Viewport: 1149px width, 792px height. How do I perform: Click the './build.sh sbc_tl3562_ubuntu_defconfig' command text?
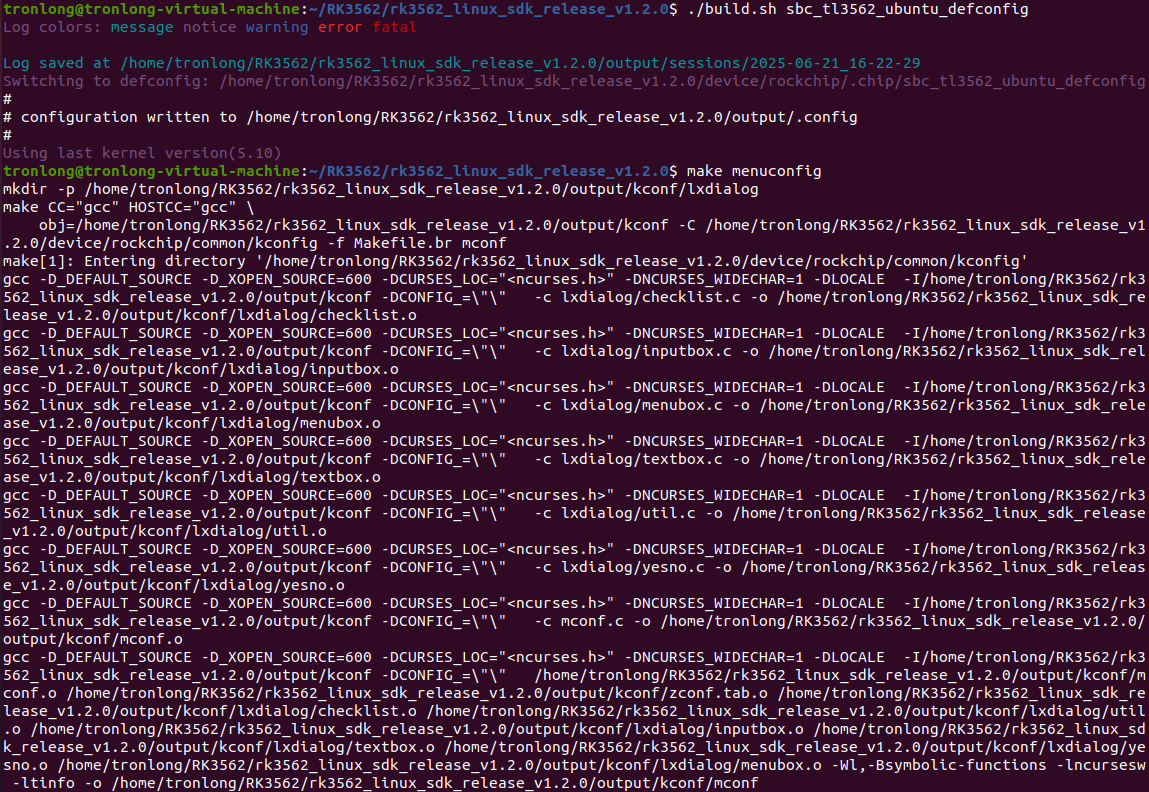(857, 9)
